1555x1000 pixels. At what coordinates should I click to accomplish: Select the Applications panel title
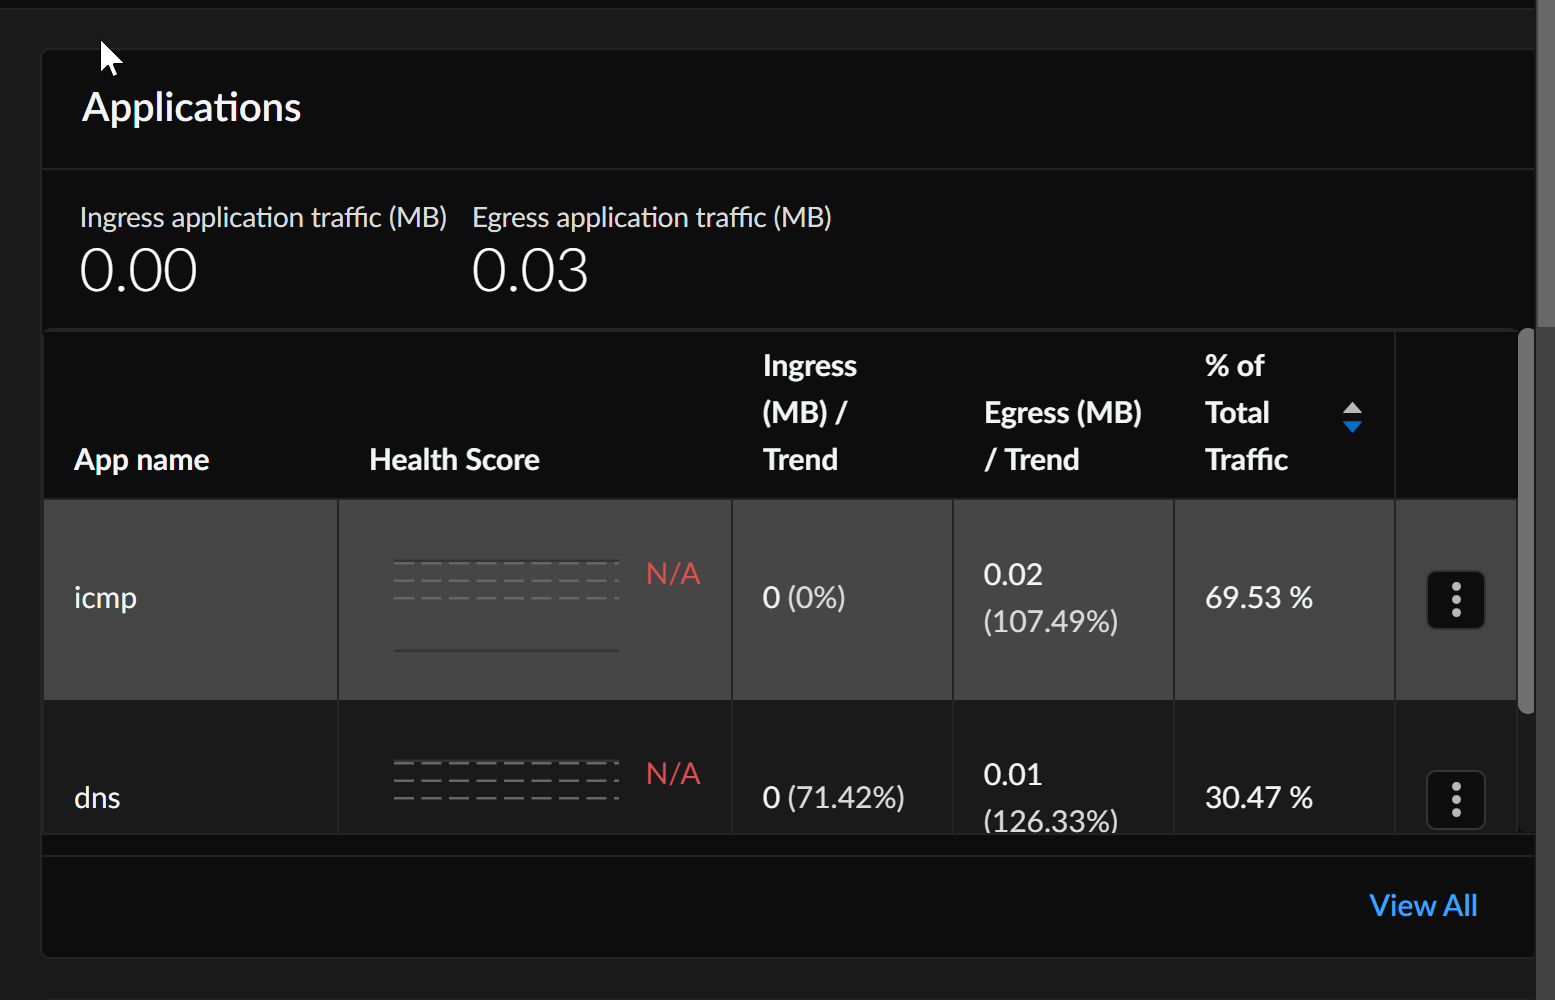click(191, 107)
